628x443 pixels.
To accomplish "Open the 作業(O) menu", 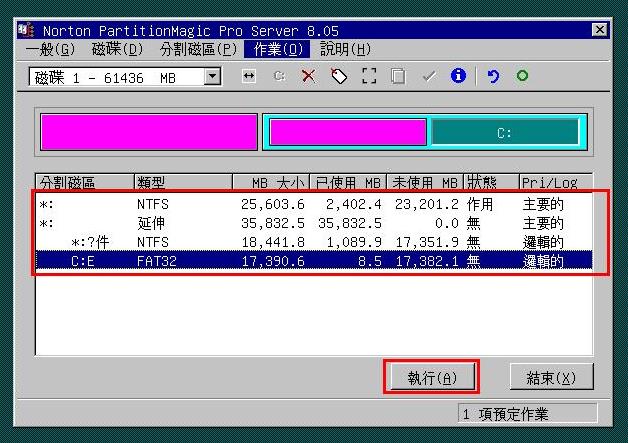I will point(277,49).
